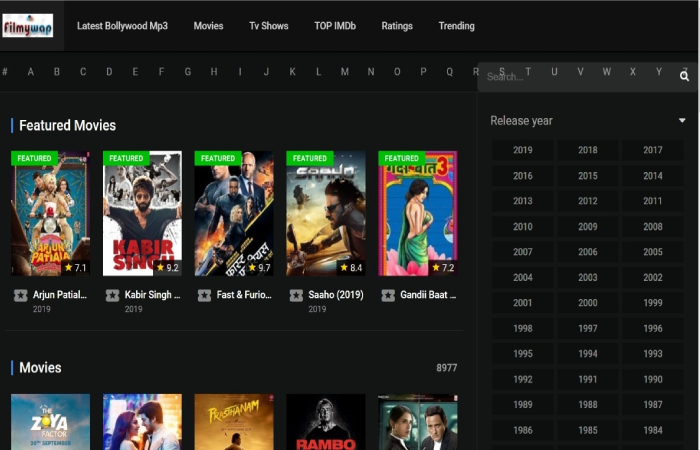The width and height of the screenshot is (700, 450).
Task: Click the icon beside Arjun Patiala title
Action: 21,295
